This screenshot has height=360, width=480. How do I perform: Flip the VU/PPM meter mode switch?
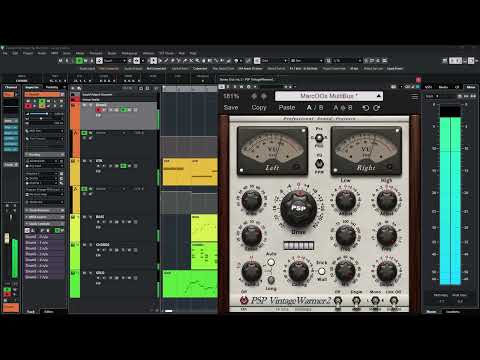click(x=319, y=164)
